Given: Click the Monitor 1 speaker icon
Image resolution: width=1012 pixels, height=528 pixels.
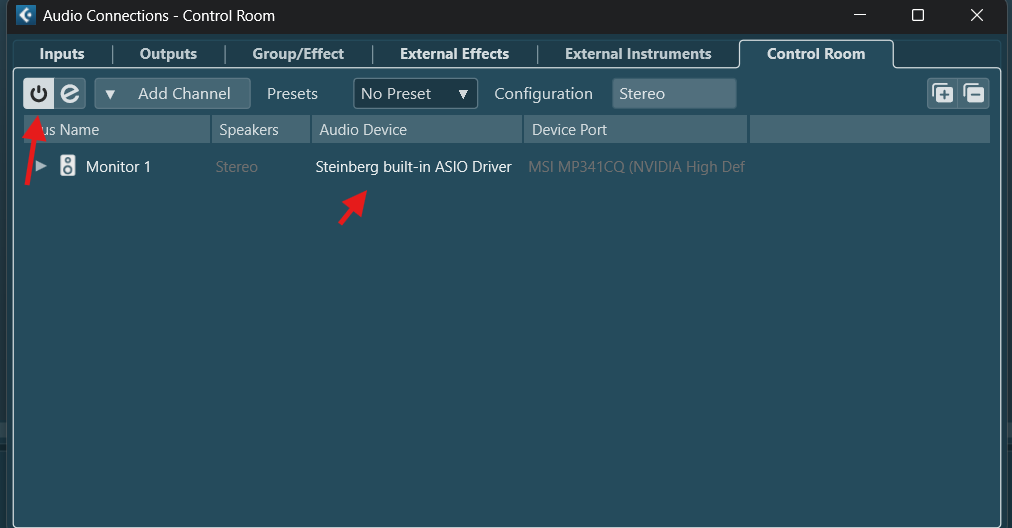Looking at the screenshot, I should tap(68, 166).
